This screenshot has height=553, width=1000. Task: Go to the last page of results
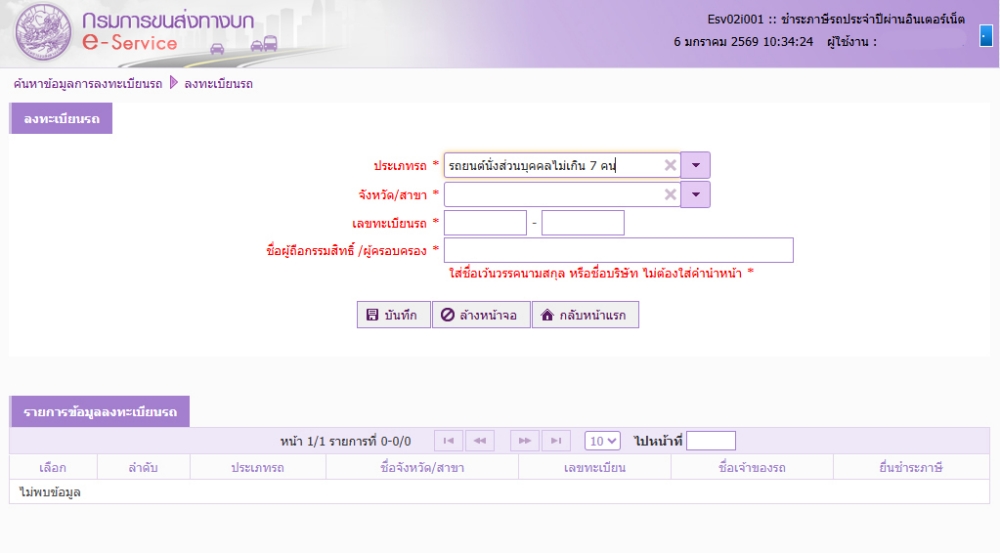[x=556, y=441]
